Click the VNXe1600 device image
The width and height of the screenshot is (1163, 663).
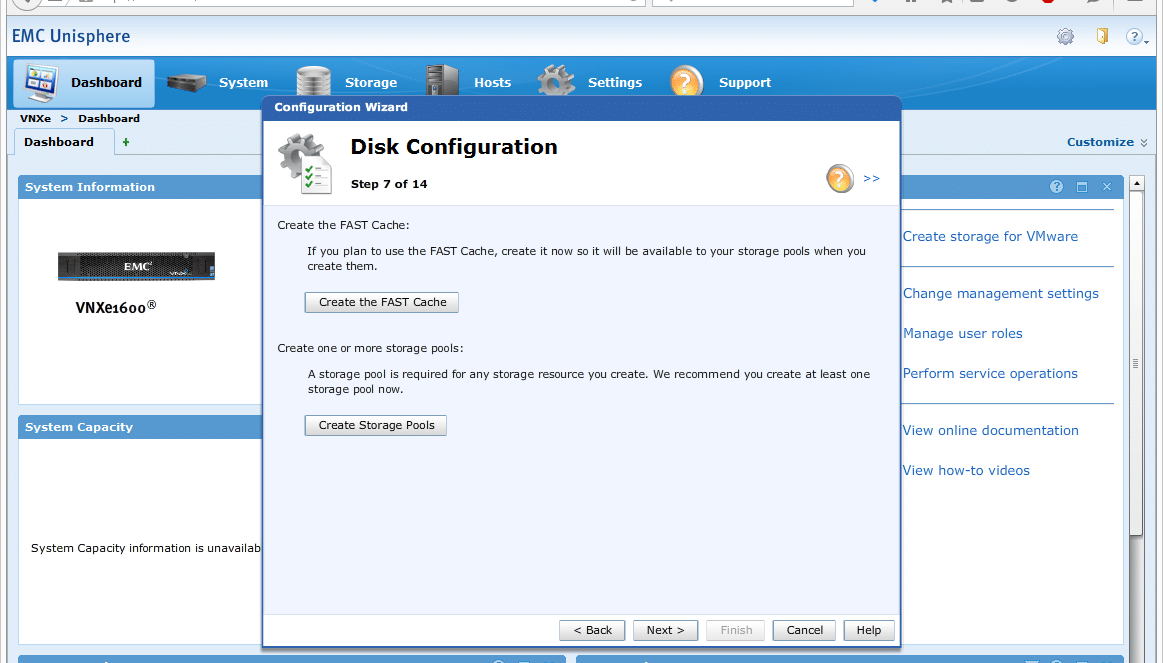136,266
